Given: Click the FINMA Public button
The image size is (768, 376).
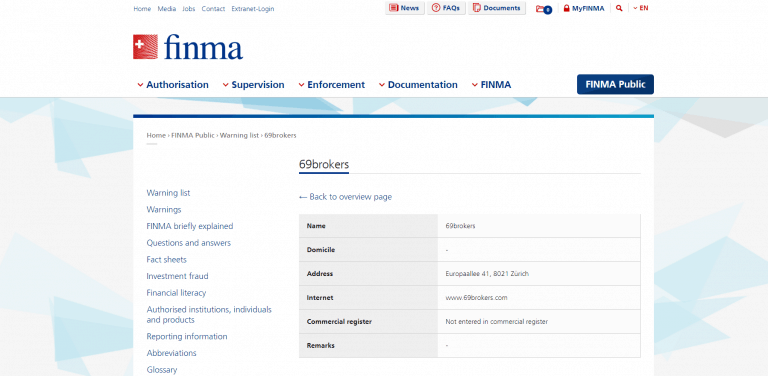Looking at the screenshot, I should pos(615,84).
